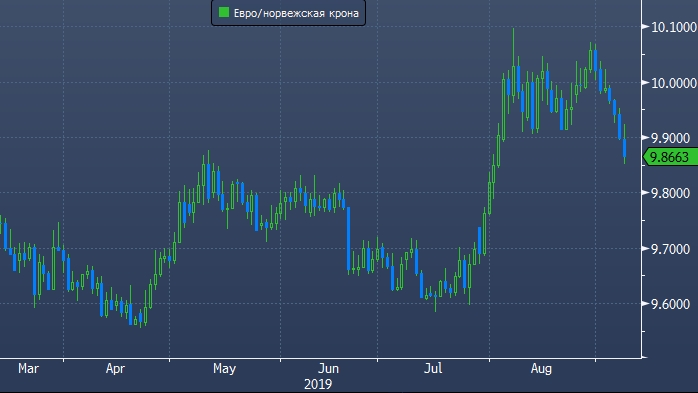Select the 9.7000 price axis label
The width and height of the screenshot is (698, 393).
[670, 249]
